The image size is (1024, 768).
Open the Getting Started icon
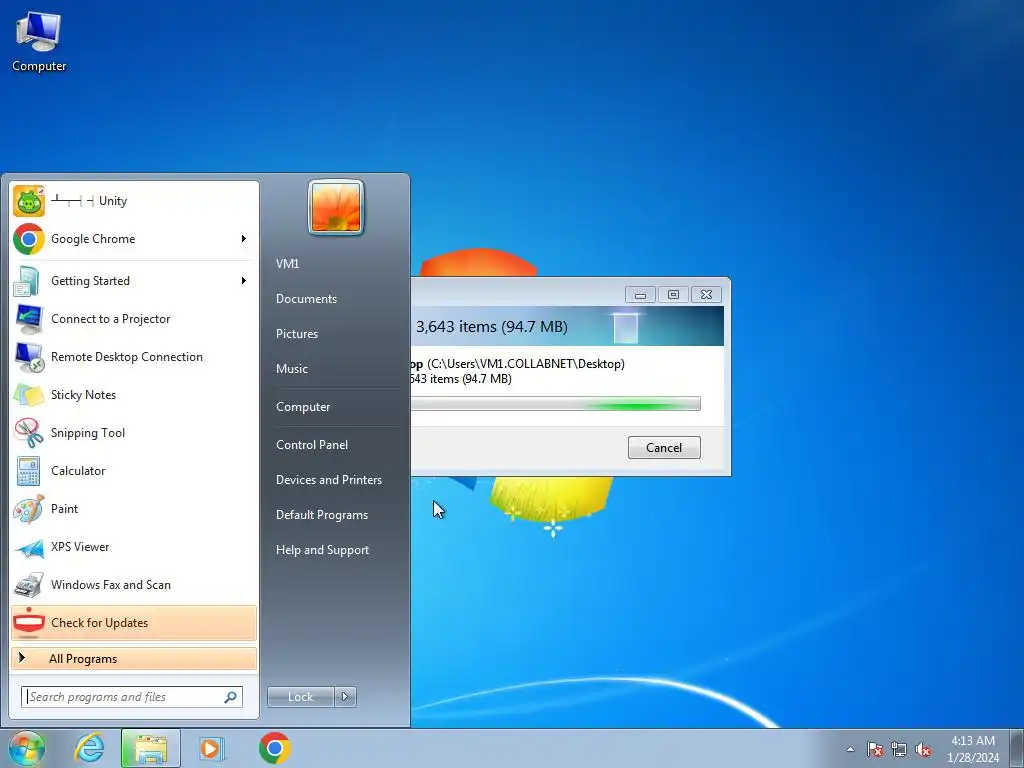29,281
